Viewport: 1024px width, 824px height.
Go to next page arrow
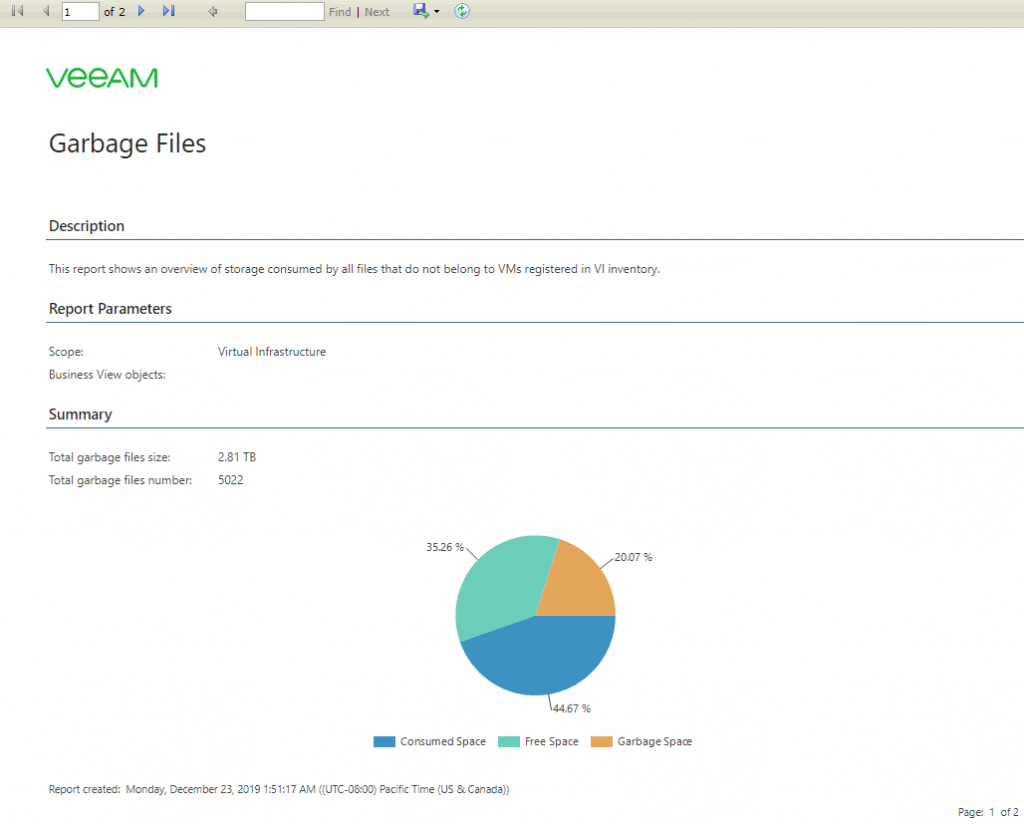141,11
